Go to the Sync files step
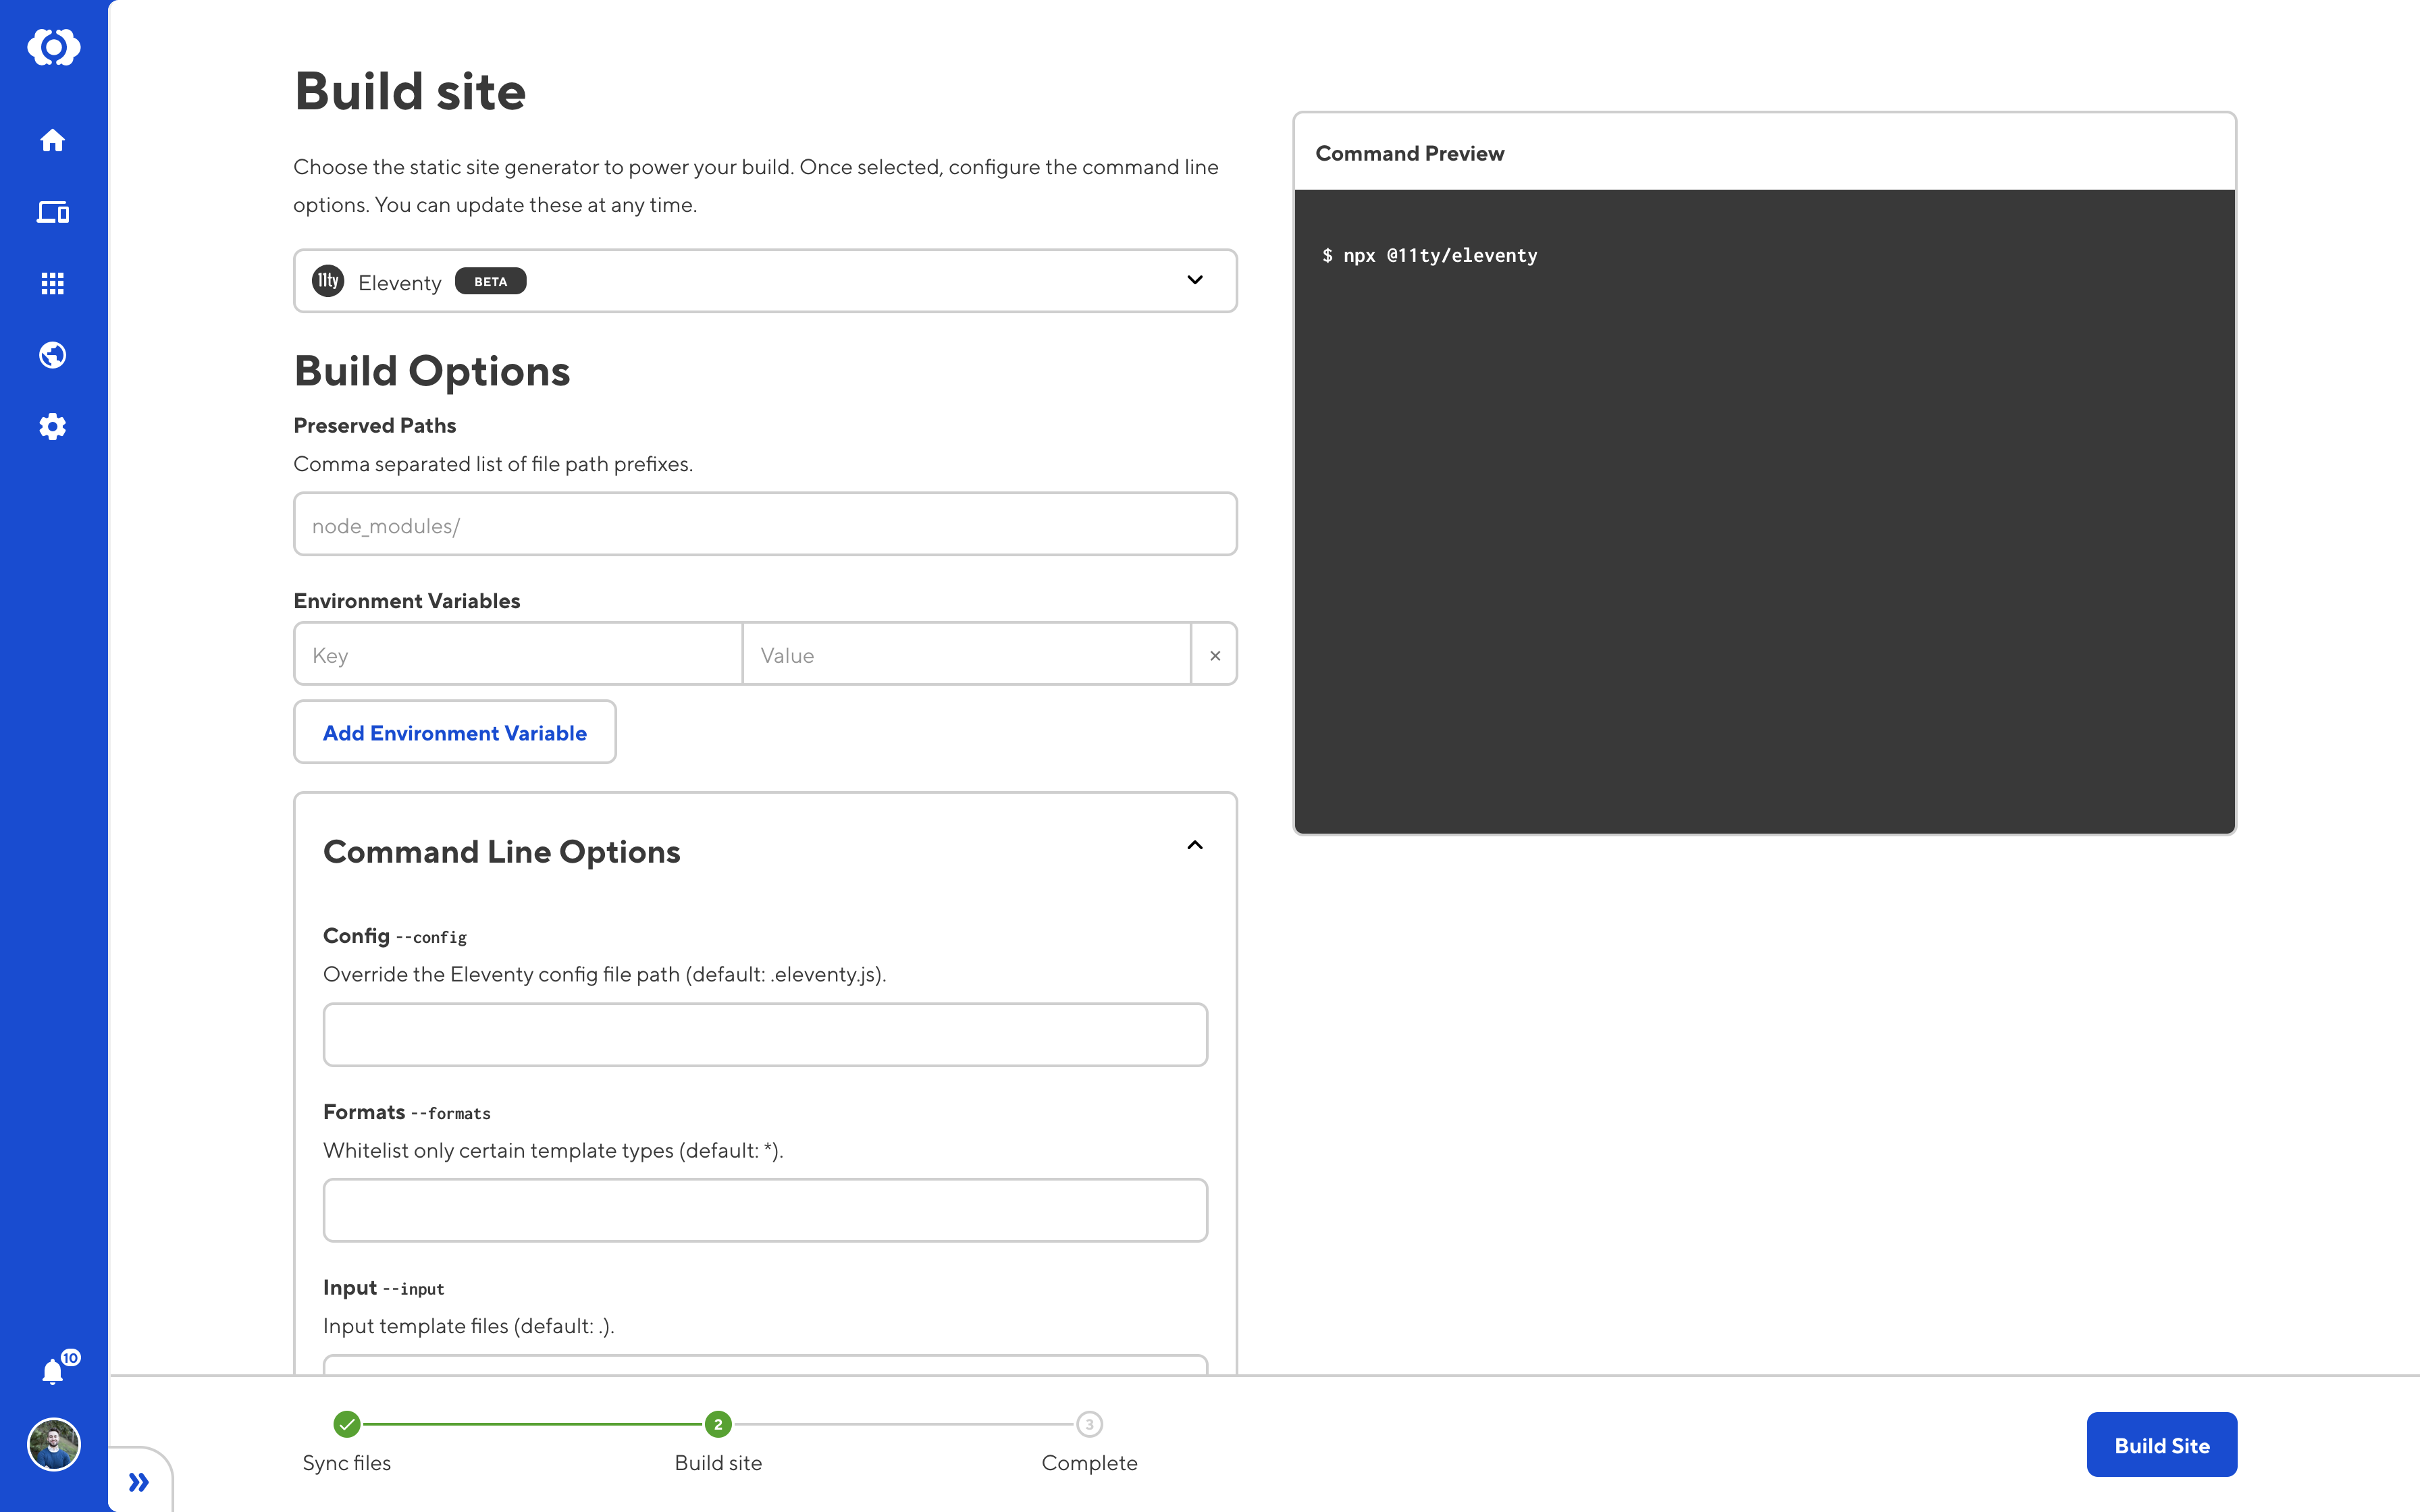Viewport: 2420px width, 1512px height. pyautogui.click(x=347, y=1424)
